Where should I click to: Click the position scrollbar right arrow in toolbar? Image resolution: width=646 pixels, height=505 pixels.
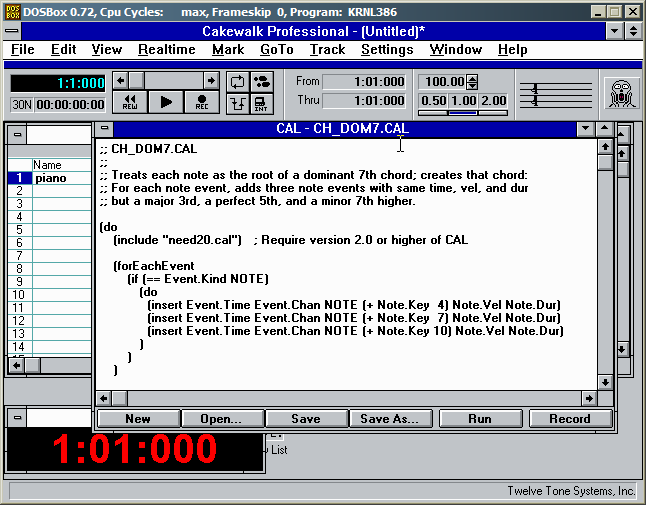point(211,80)
